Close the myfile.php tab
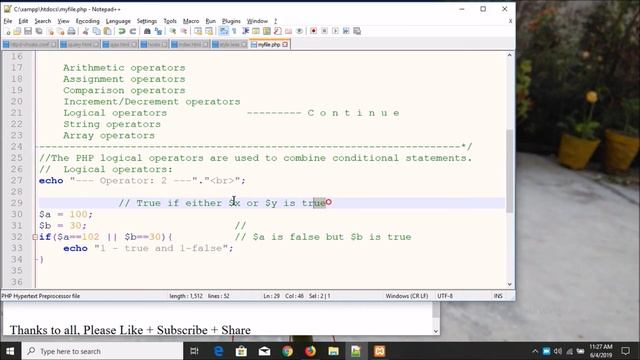The image size is (640, 360). click(x=285, y=44)
